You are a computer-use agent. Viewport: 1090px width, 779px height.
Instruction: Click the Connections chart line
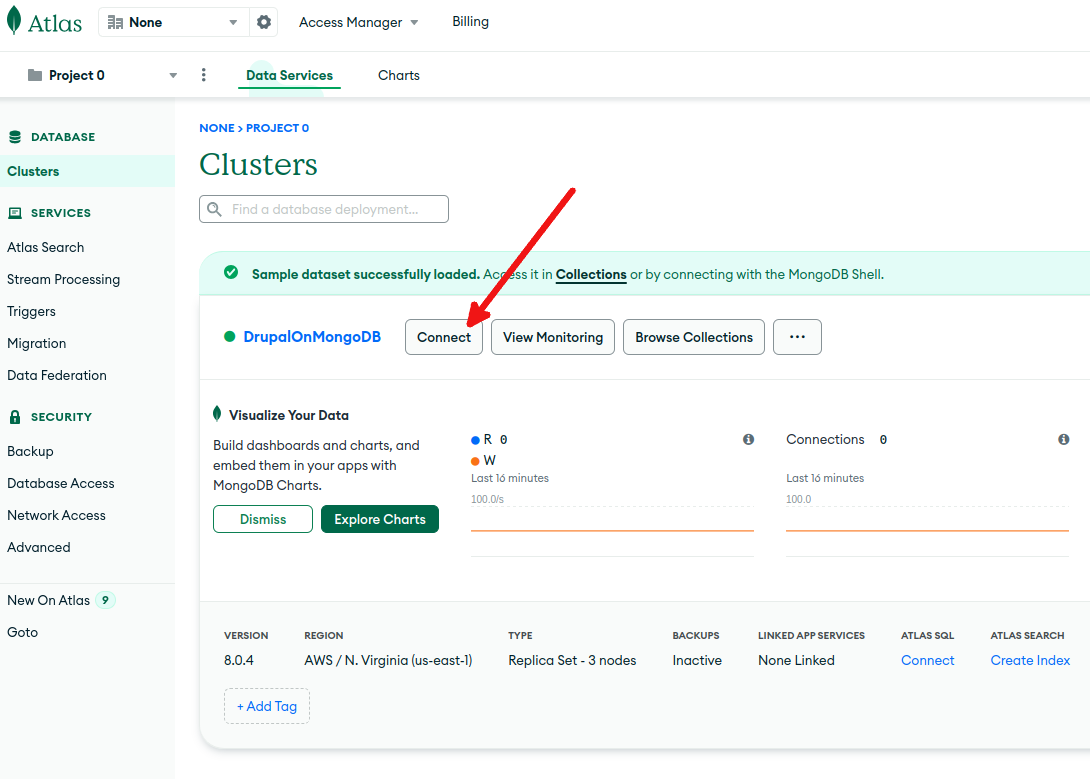pos(927,530)
